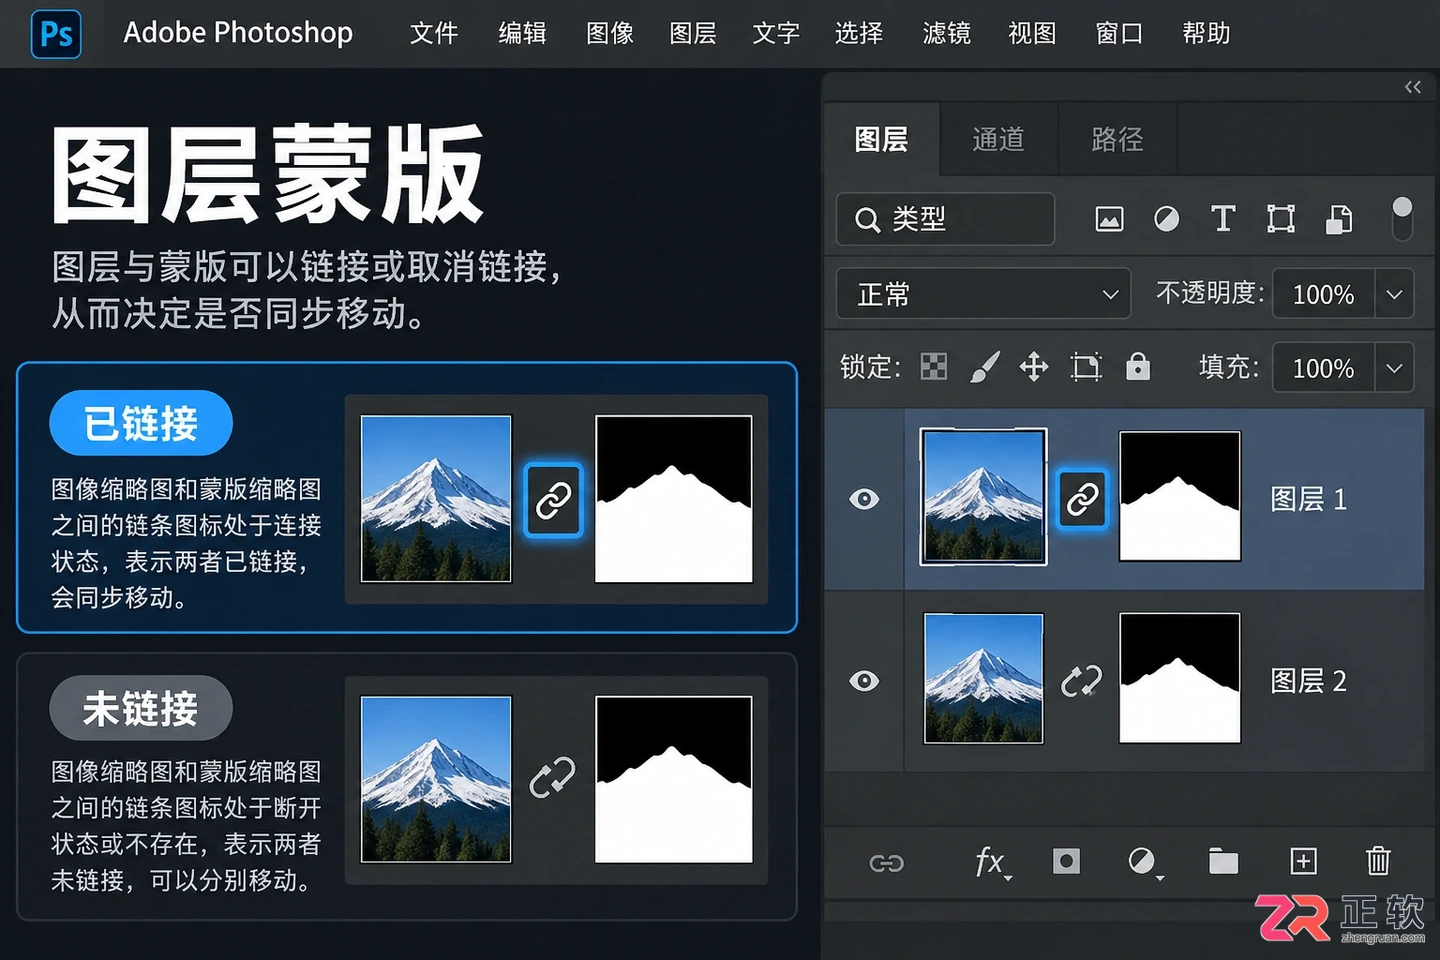Link the 图层 2 mask broken-chain icon
The image size is (1440, 960).
(1081, 681)
